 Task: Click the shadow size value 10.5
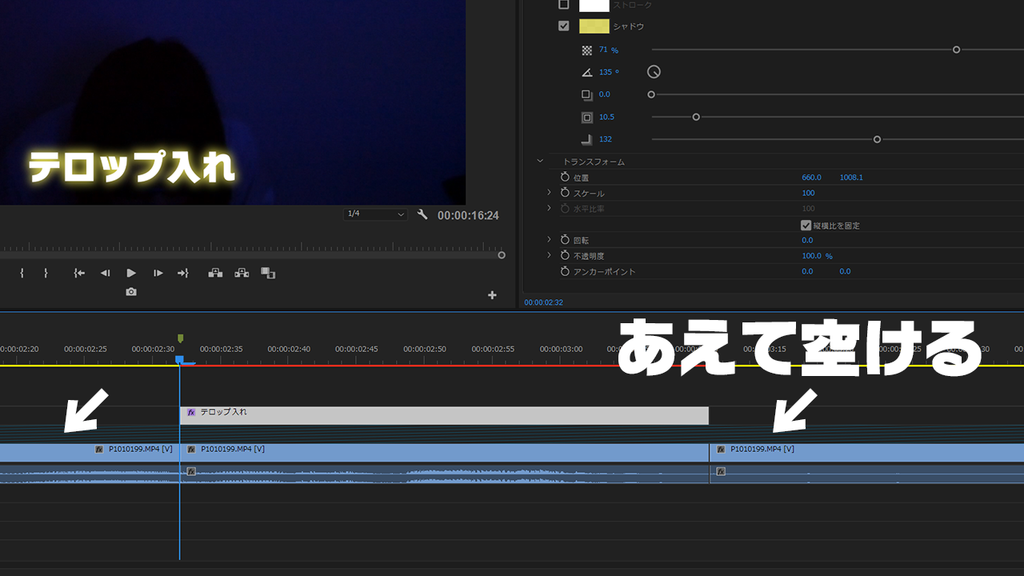tap(607, 117)
